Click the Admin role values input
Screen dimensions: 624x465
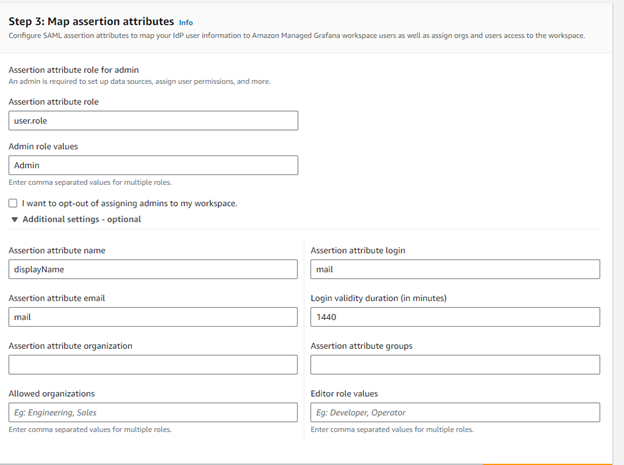click(x=153, y=165)
